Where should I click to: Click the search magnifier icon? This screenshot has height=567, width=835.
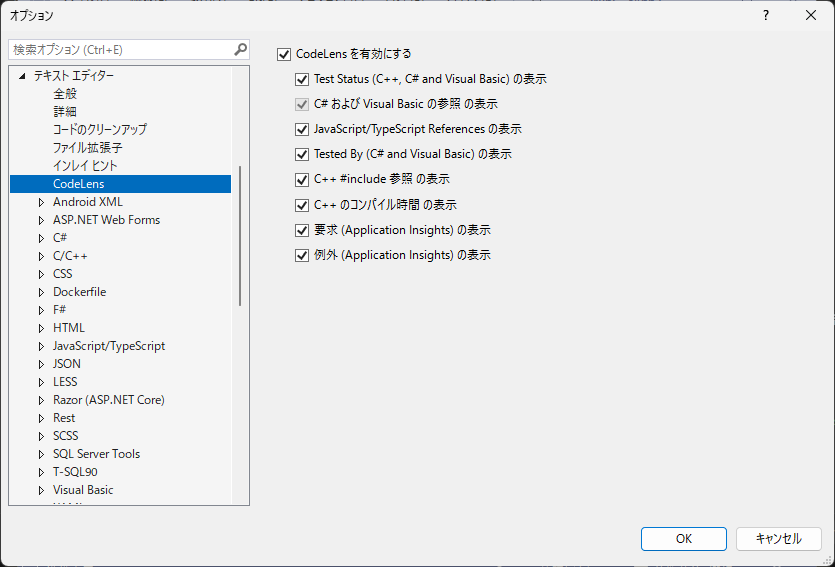coord(240,49)
